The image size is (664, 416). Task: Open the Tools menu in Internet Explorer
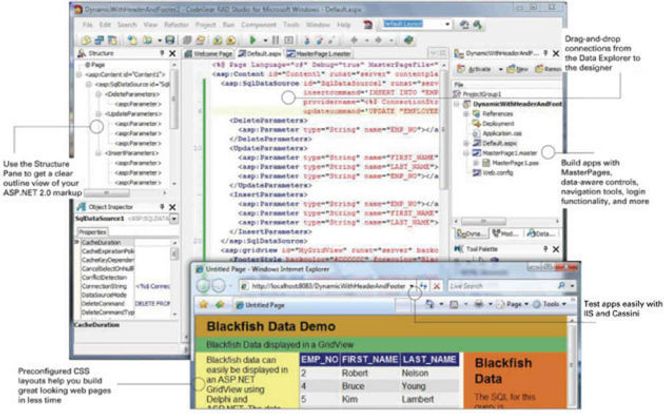point(550,305)
